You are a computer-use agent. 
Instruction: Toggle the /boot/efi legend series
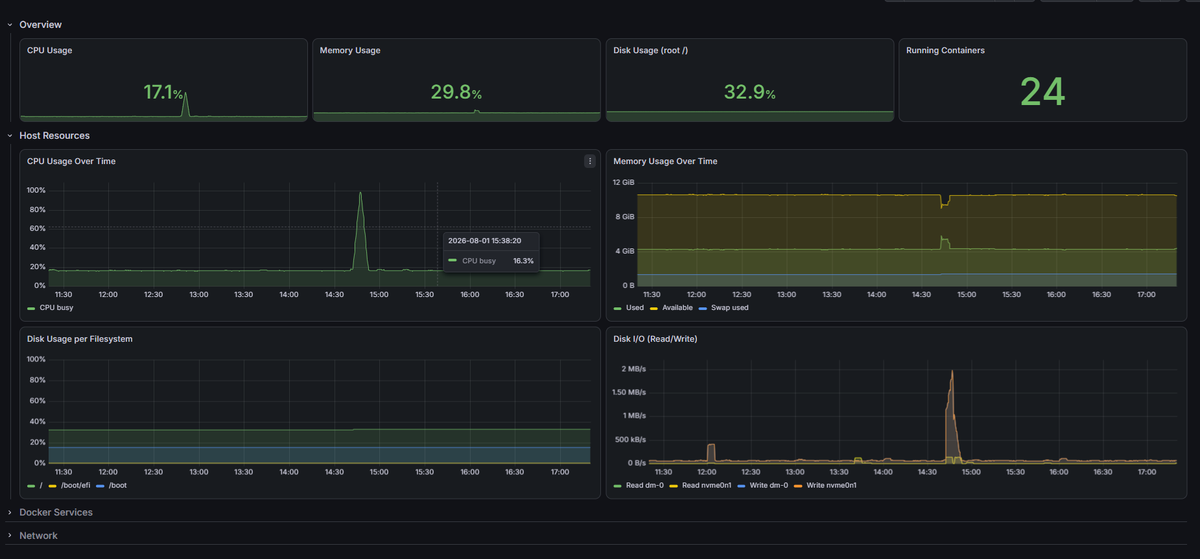[77, 485]
